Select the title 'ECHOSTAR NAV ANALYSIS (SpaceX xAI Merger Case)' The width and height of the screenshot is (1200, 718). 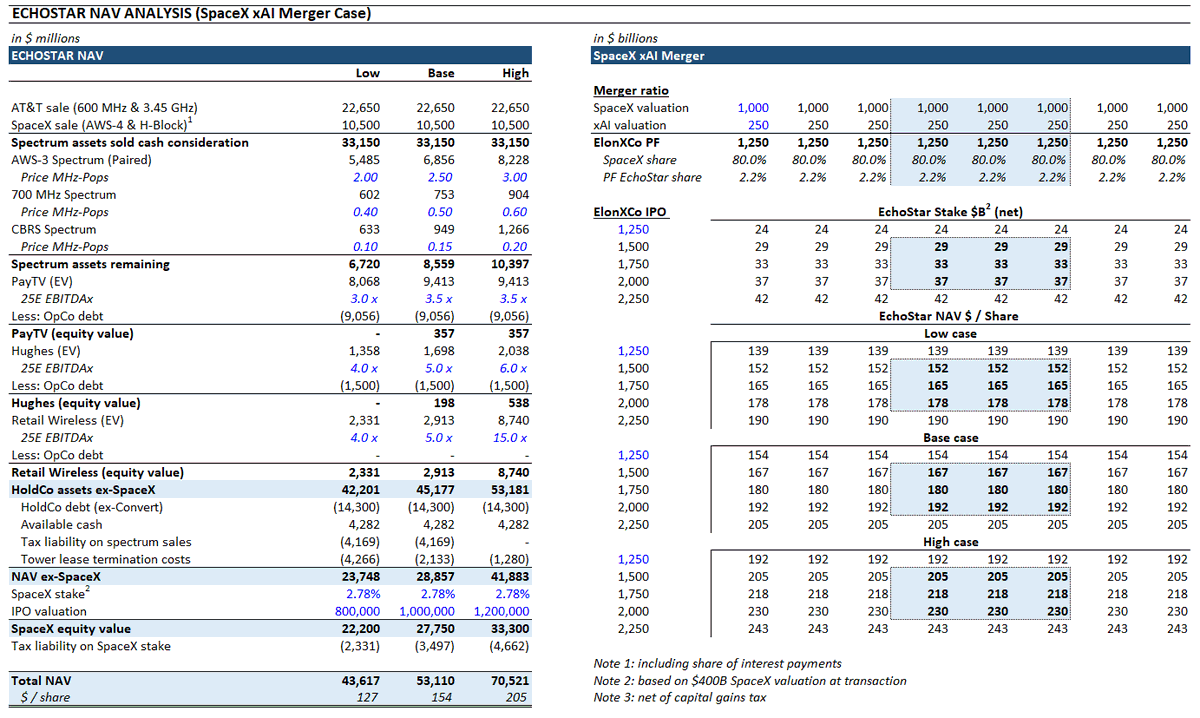tap(191, 14)
